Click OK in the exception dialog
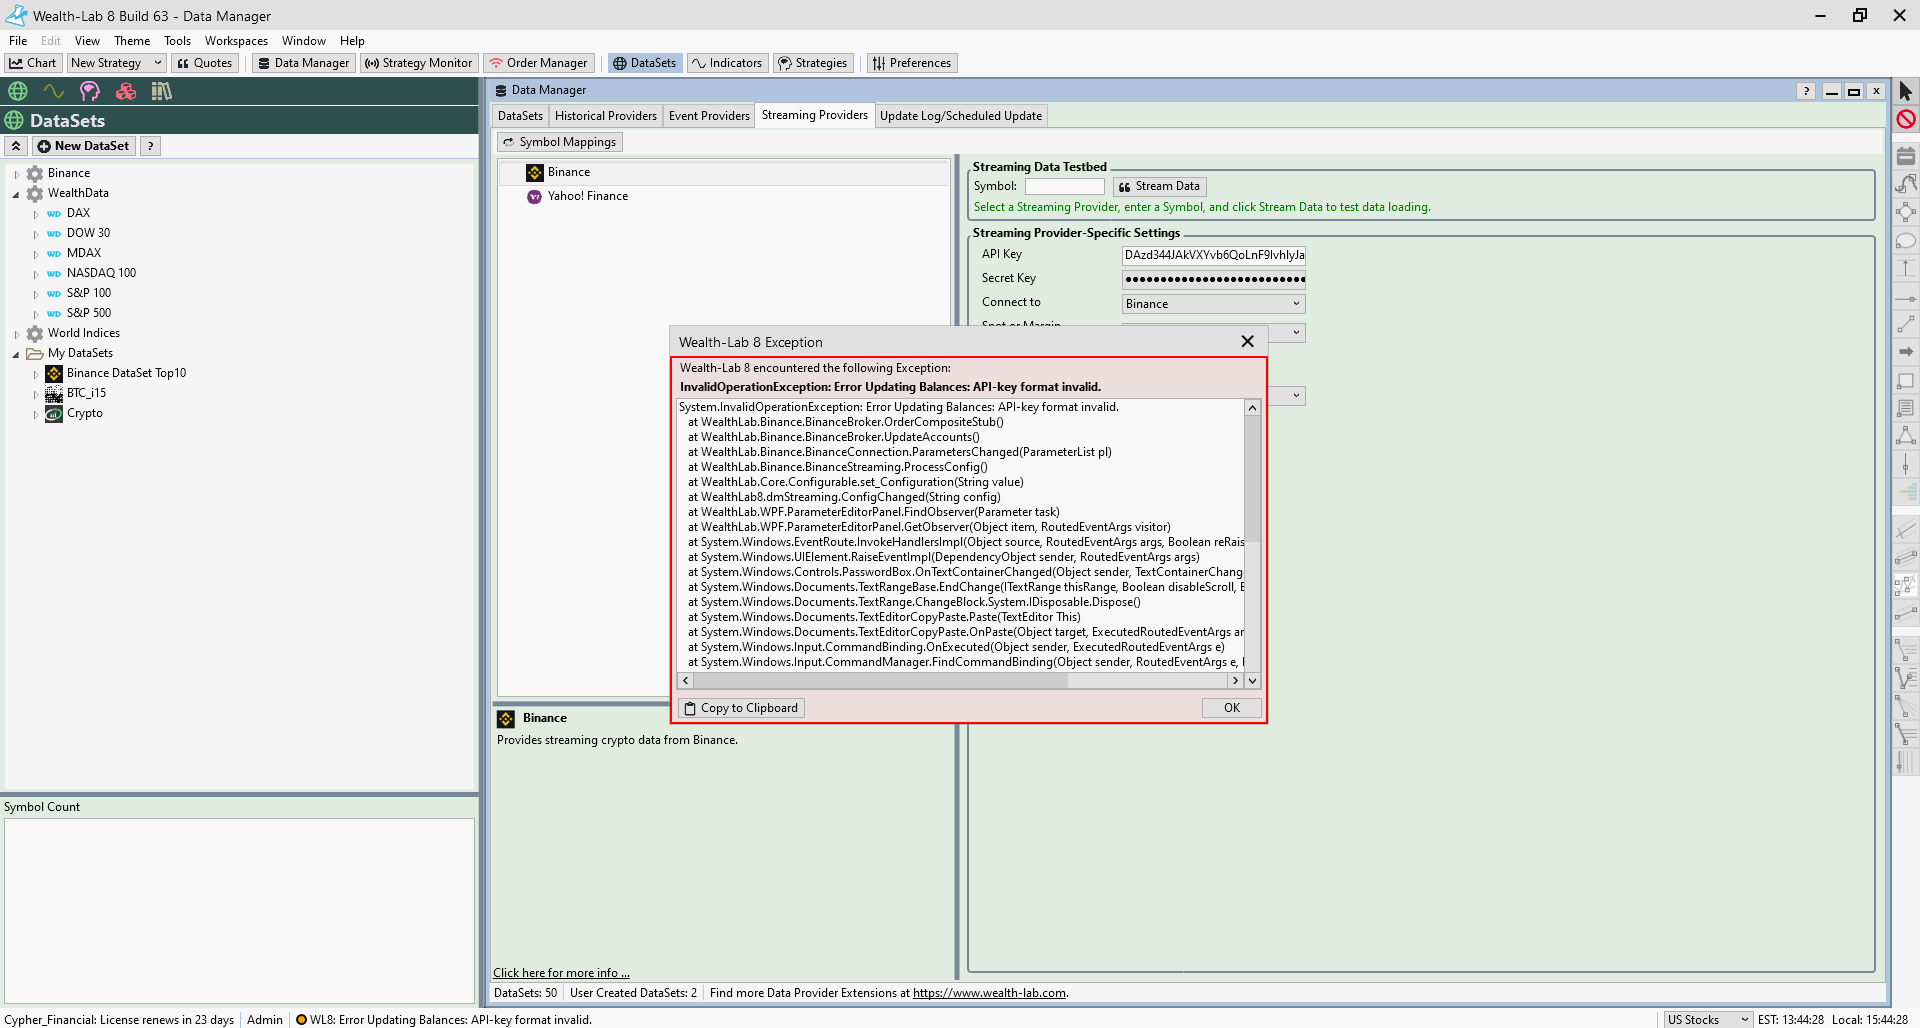 click(1232, 708)
